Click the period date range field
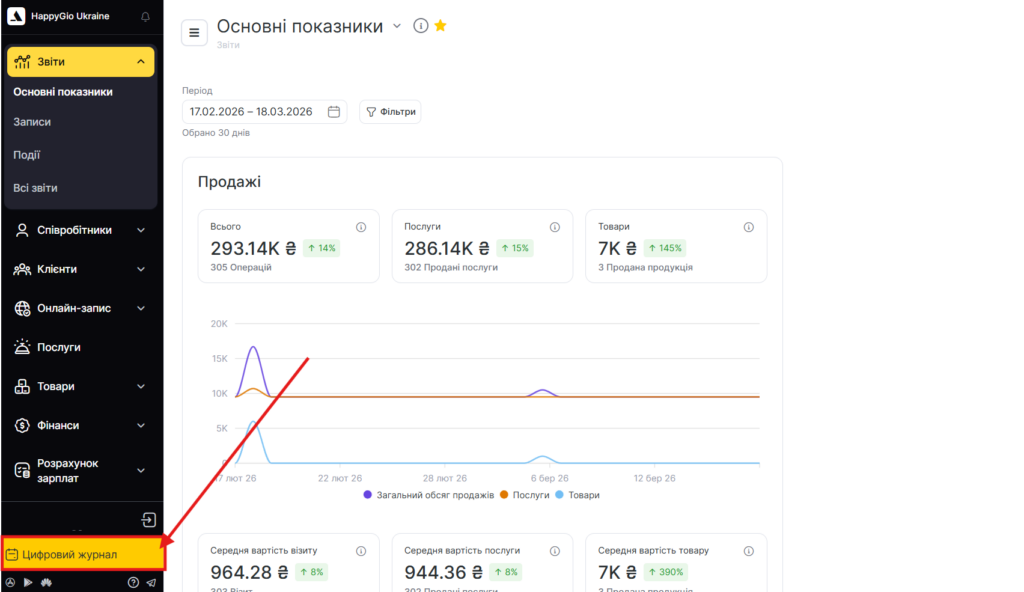This screenshot has width=1024, height=592. pos(264,112)
